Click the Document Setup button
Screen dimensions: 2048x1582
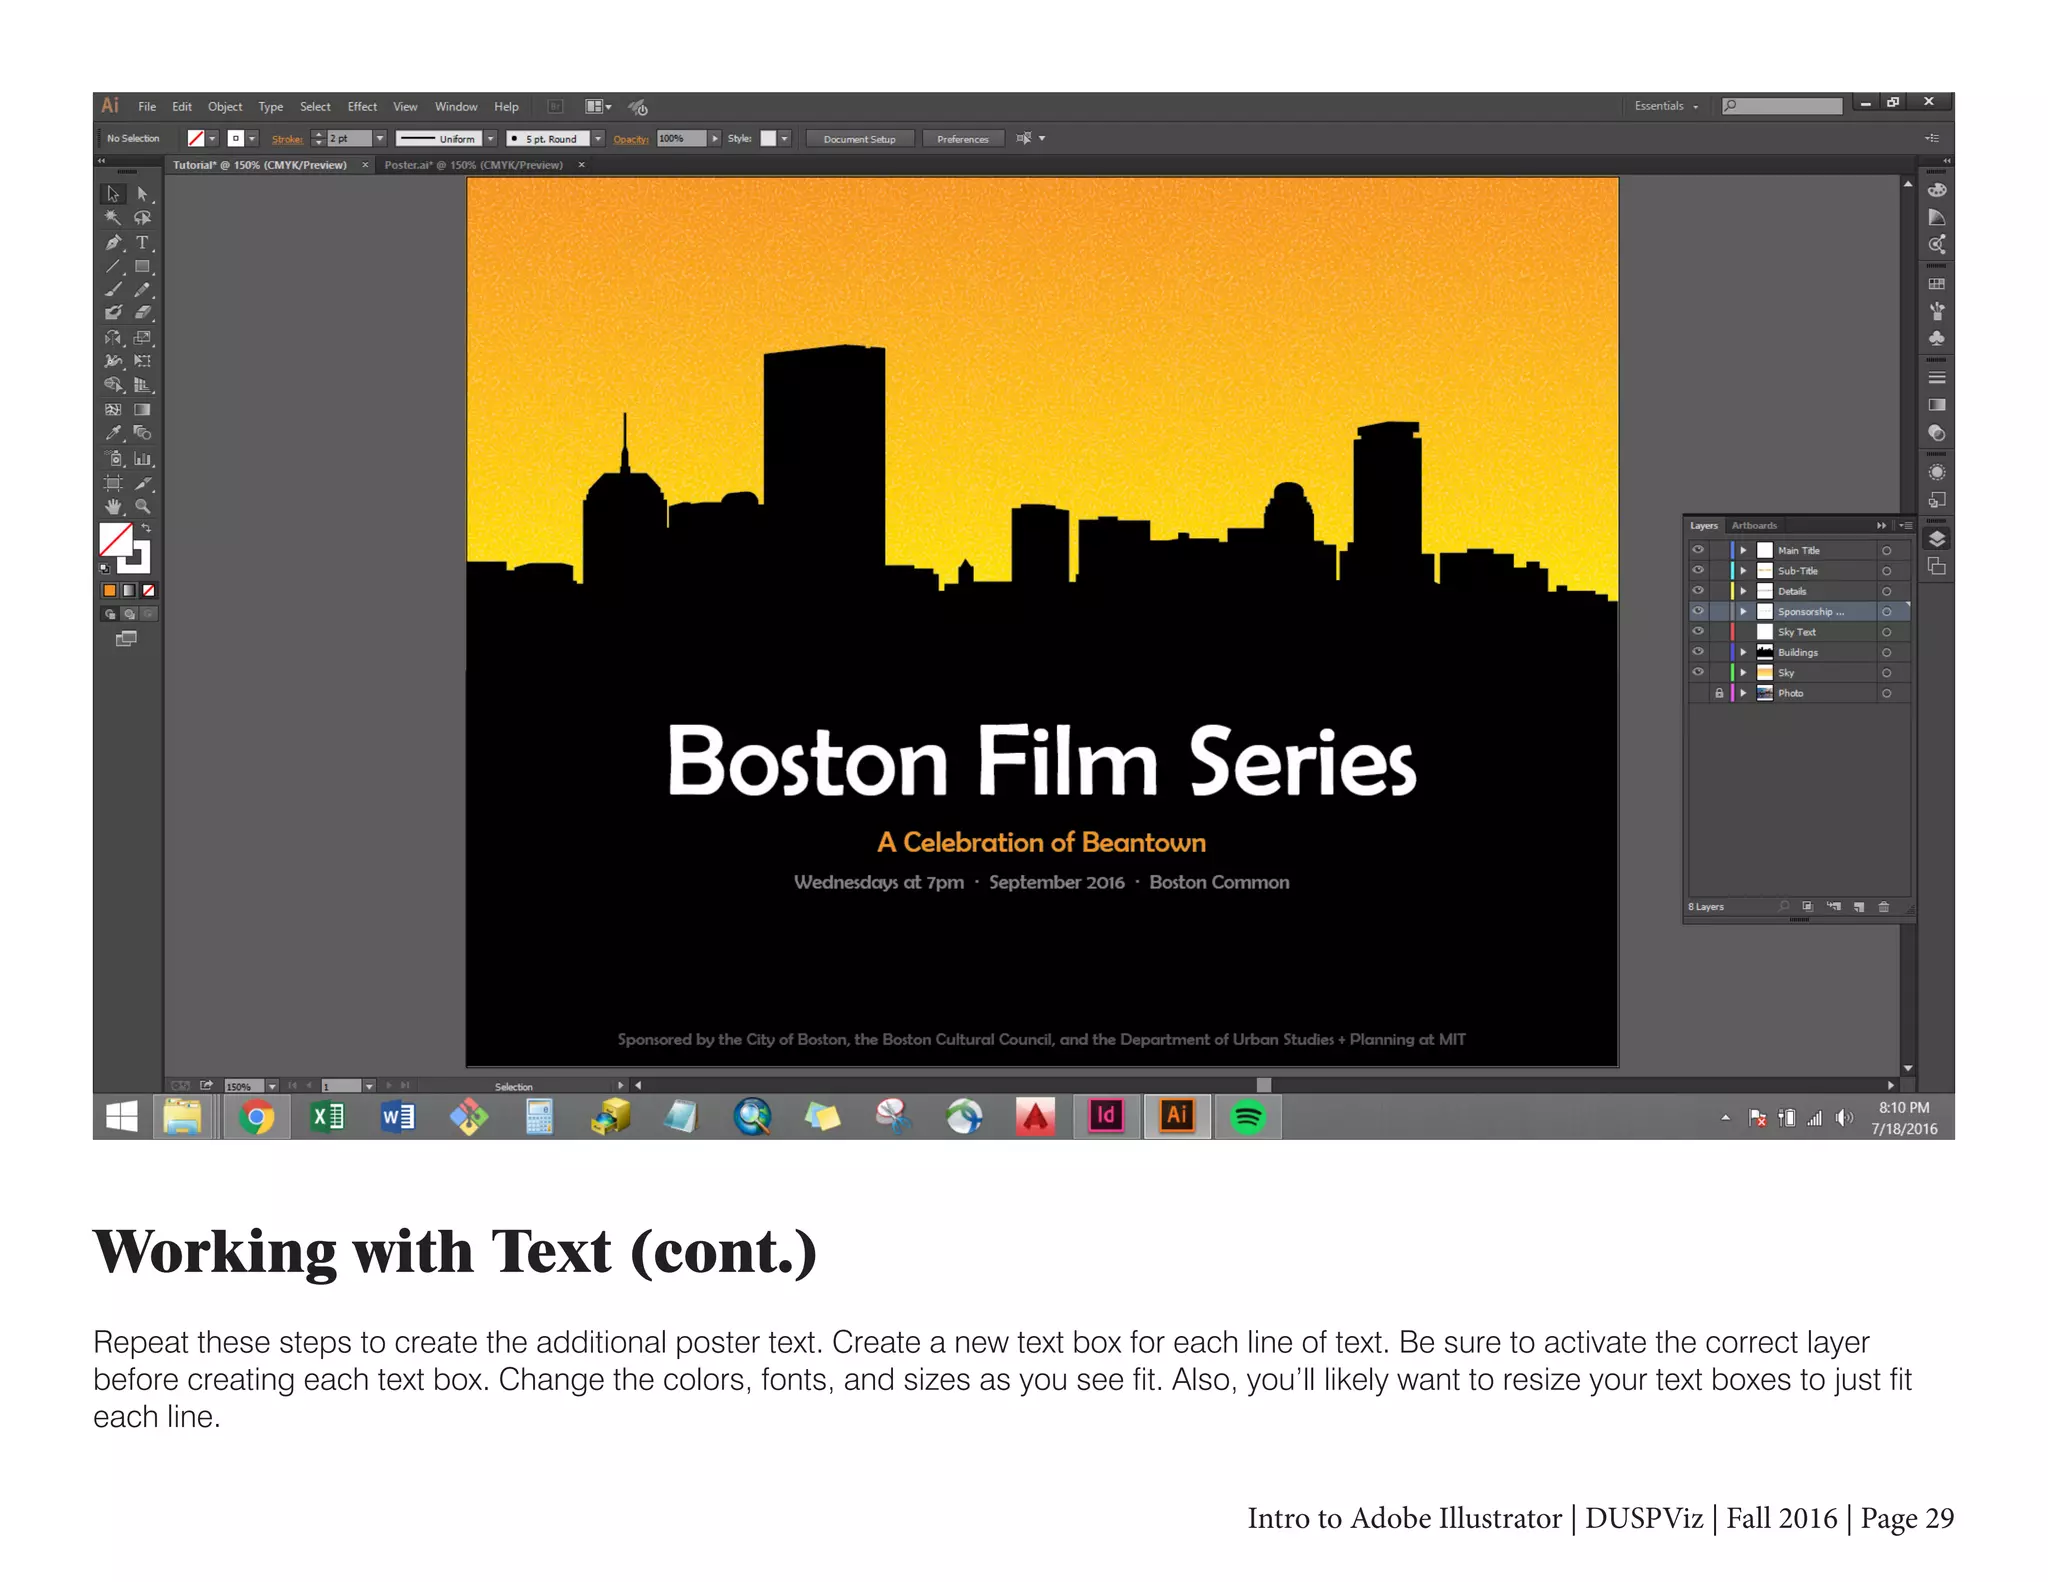(x=859, y=139)
